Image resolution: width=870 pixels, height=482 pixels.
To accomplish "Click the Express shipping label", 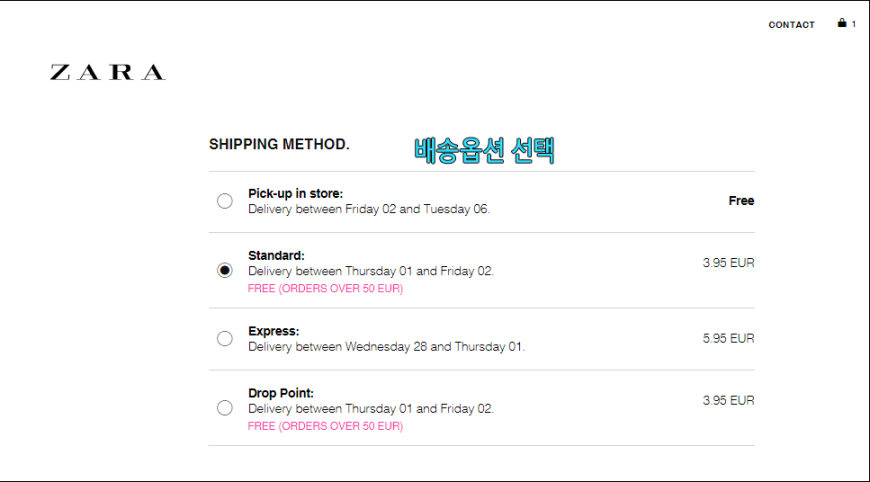I will 274,331.
